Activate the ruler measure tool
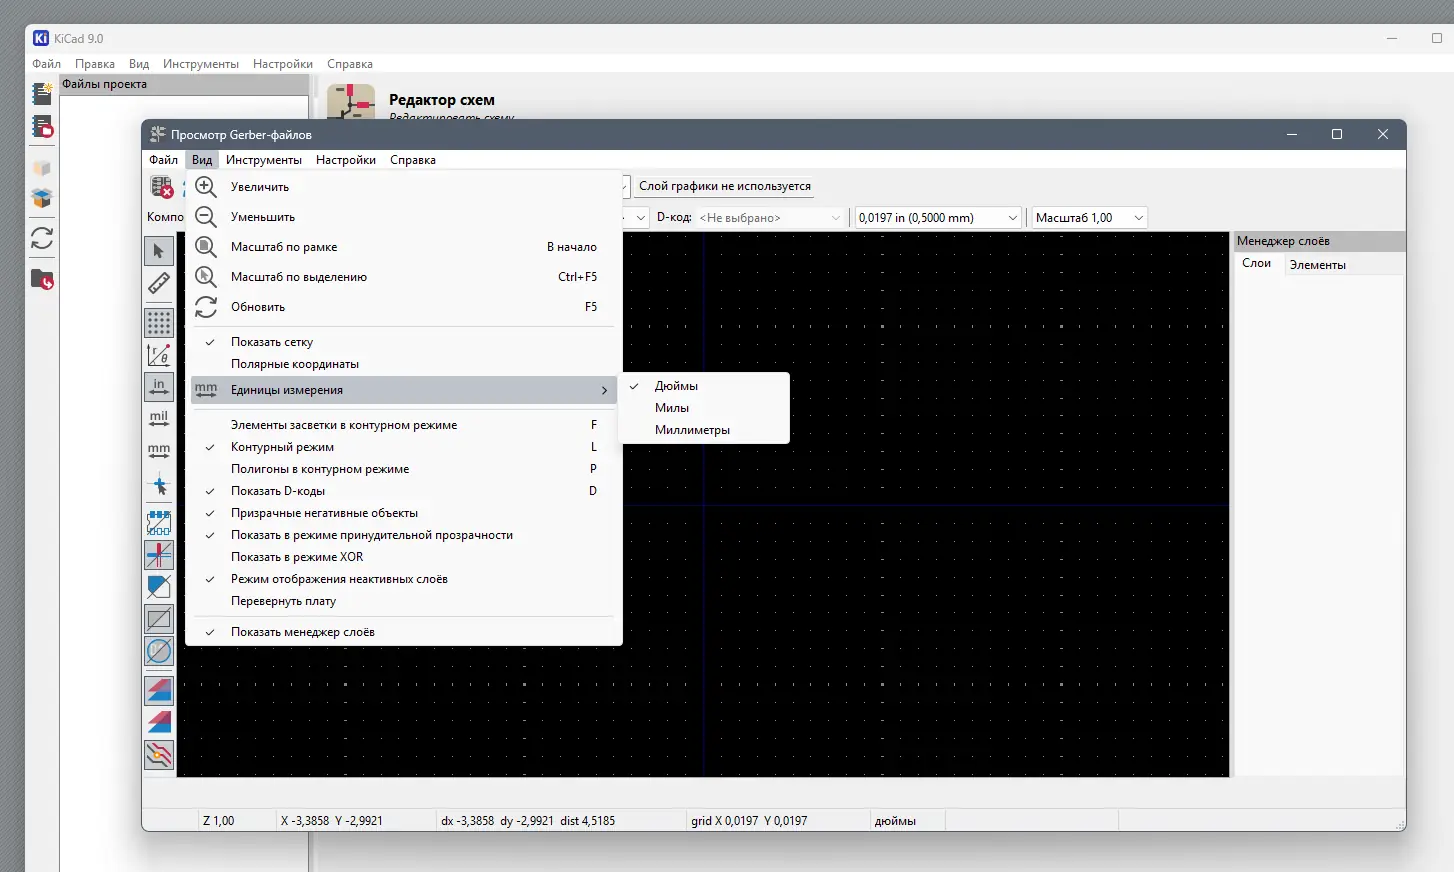 (x=159, y=284)
